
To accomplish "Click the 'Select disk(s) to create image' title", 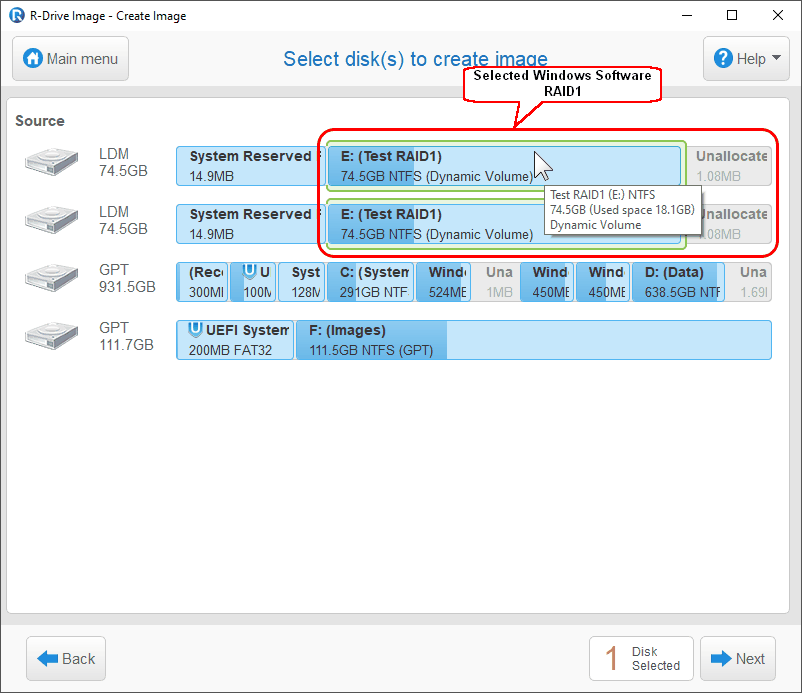I will click(x=415, y=59).
